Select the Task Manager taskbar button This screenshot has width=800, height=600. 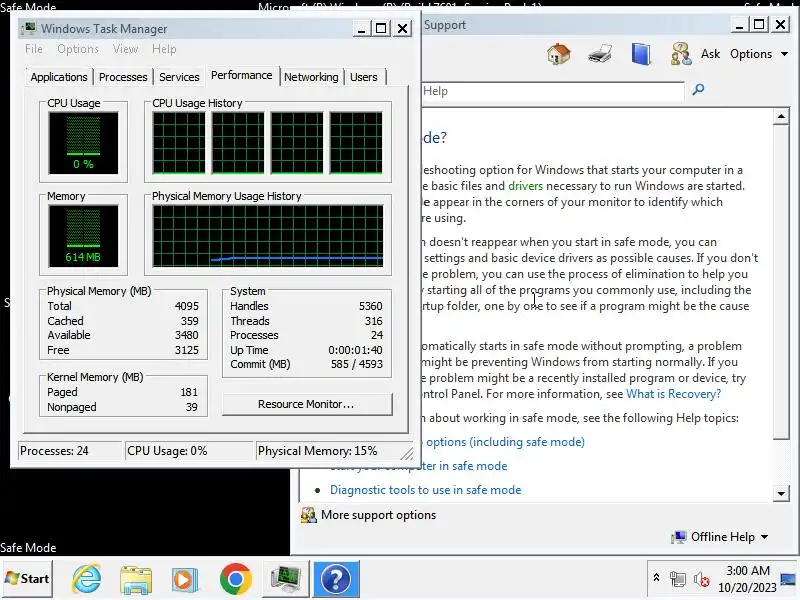coord(286,579)
